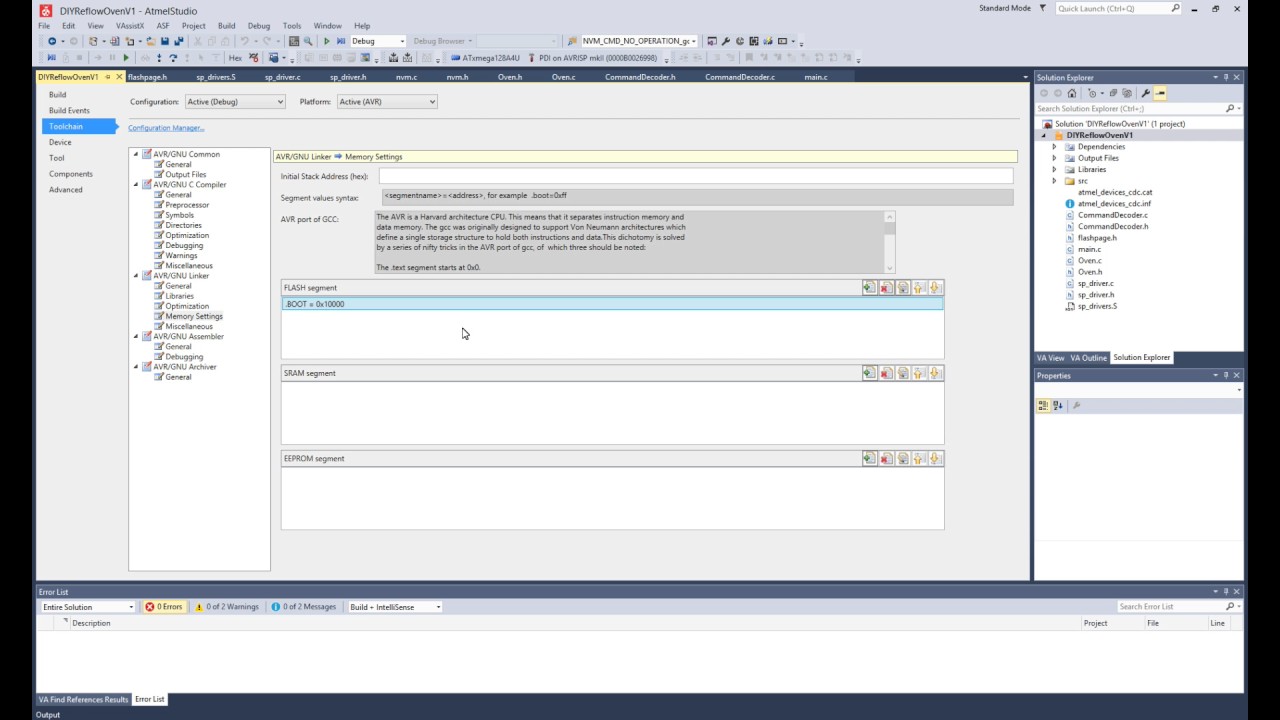Collapse AVR/GNU Linker tree node
This screenshot has height=720, width=1280.
coord(138,276)
